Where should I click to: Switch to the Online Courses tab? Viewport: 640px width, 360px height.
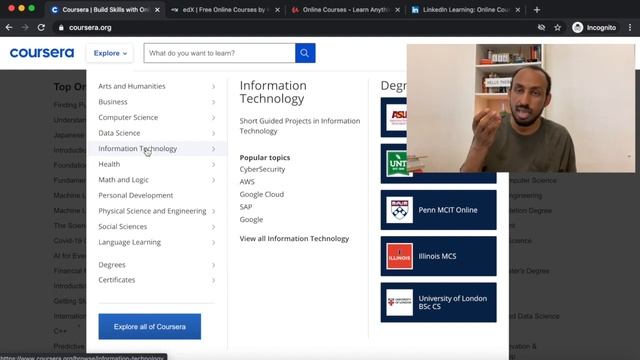(x=345, y=10)
